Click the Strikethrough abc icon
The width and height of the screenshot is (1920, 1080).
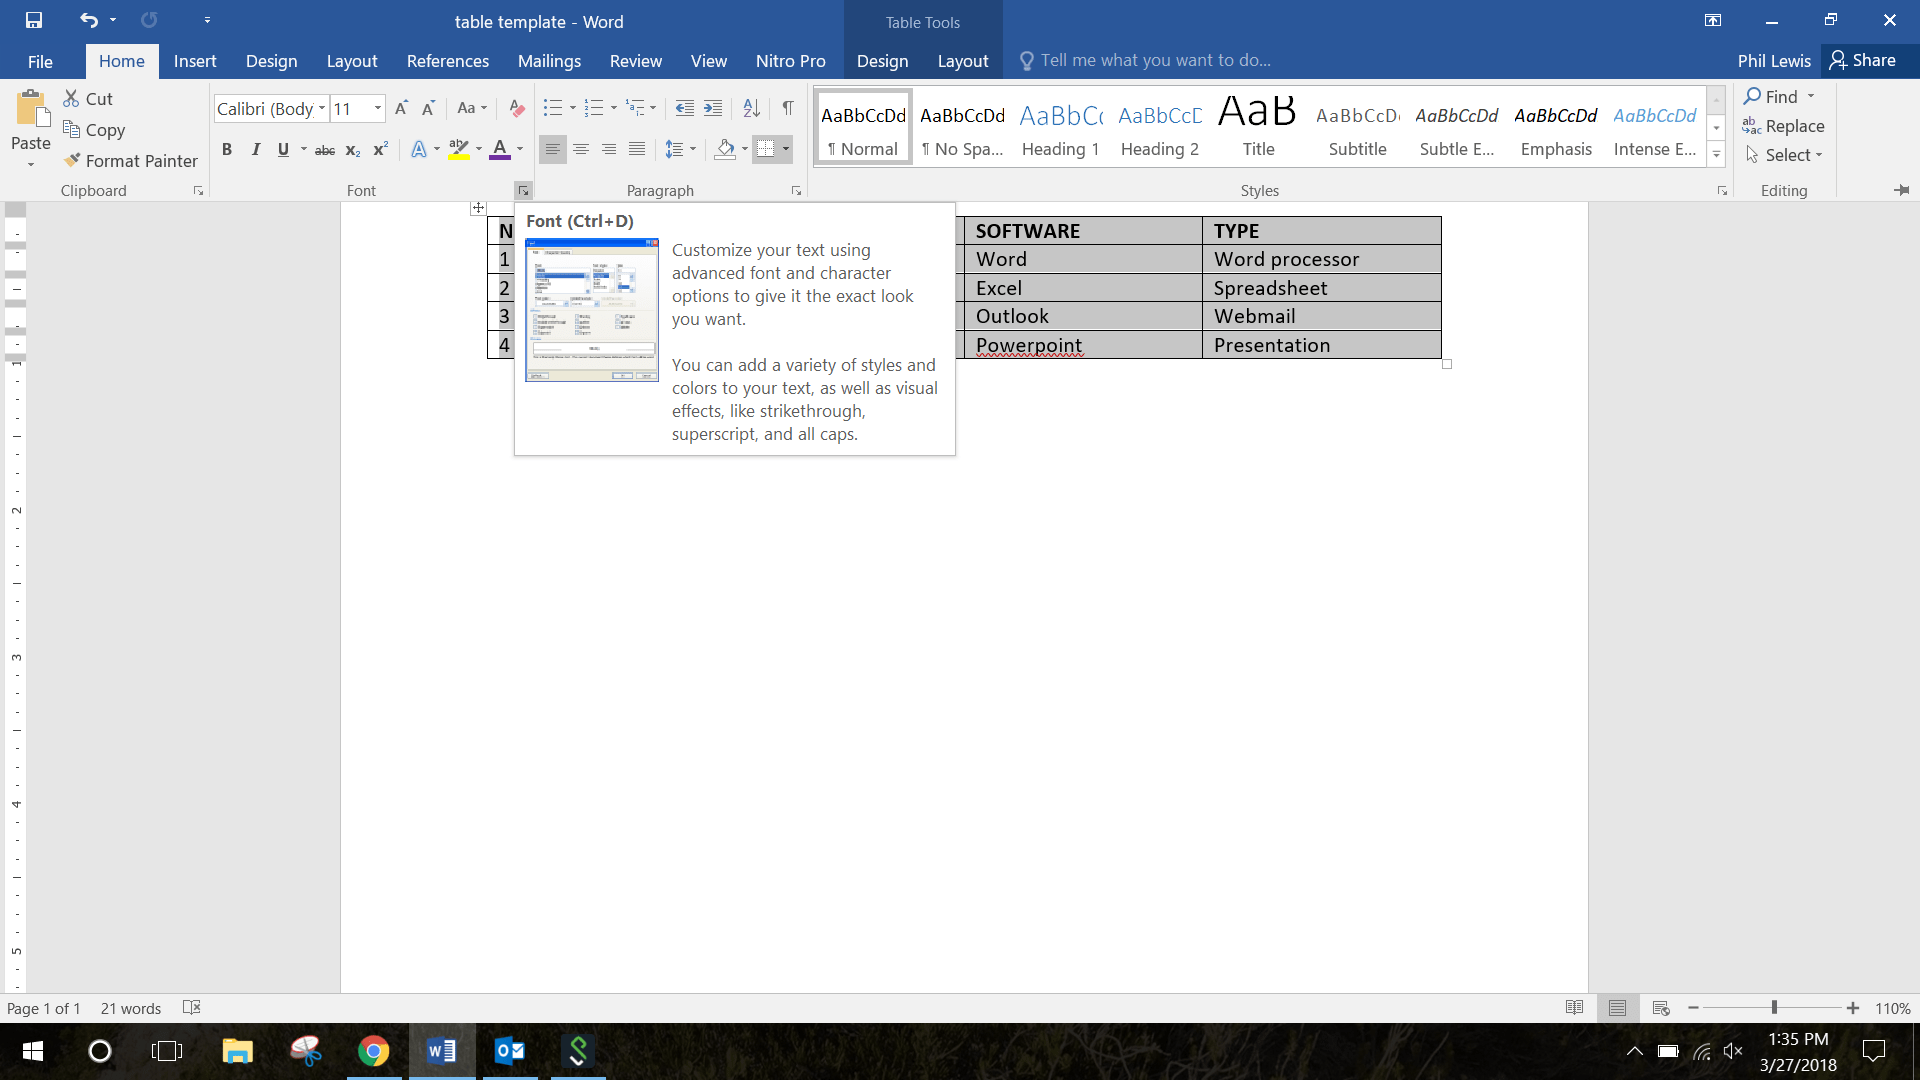325,150
